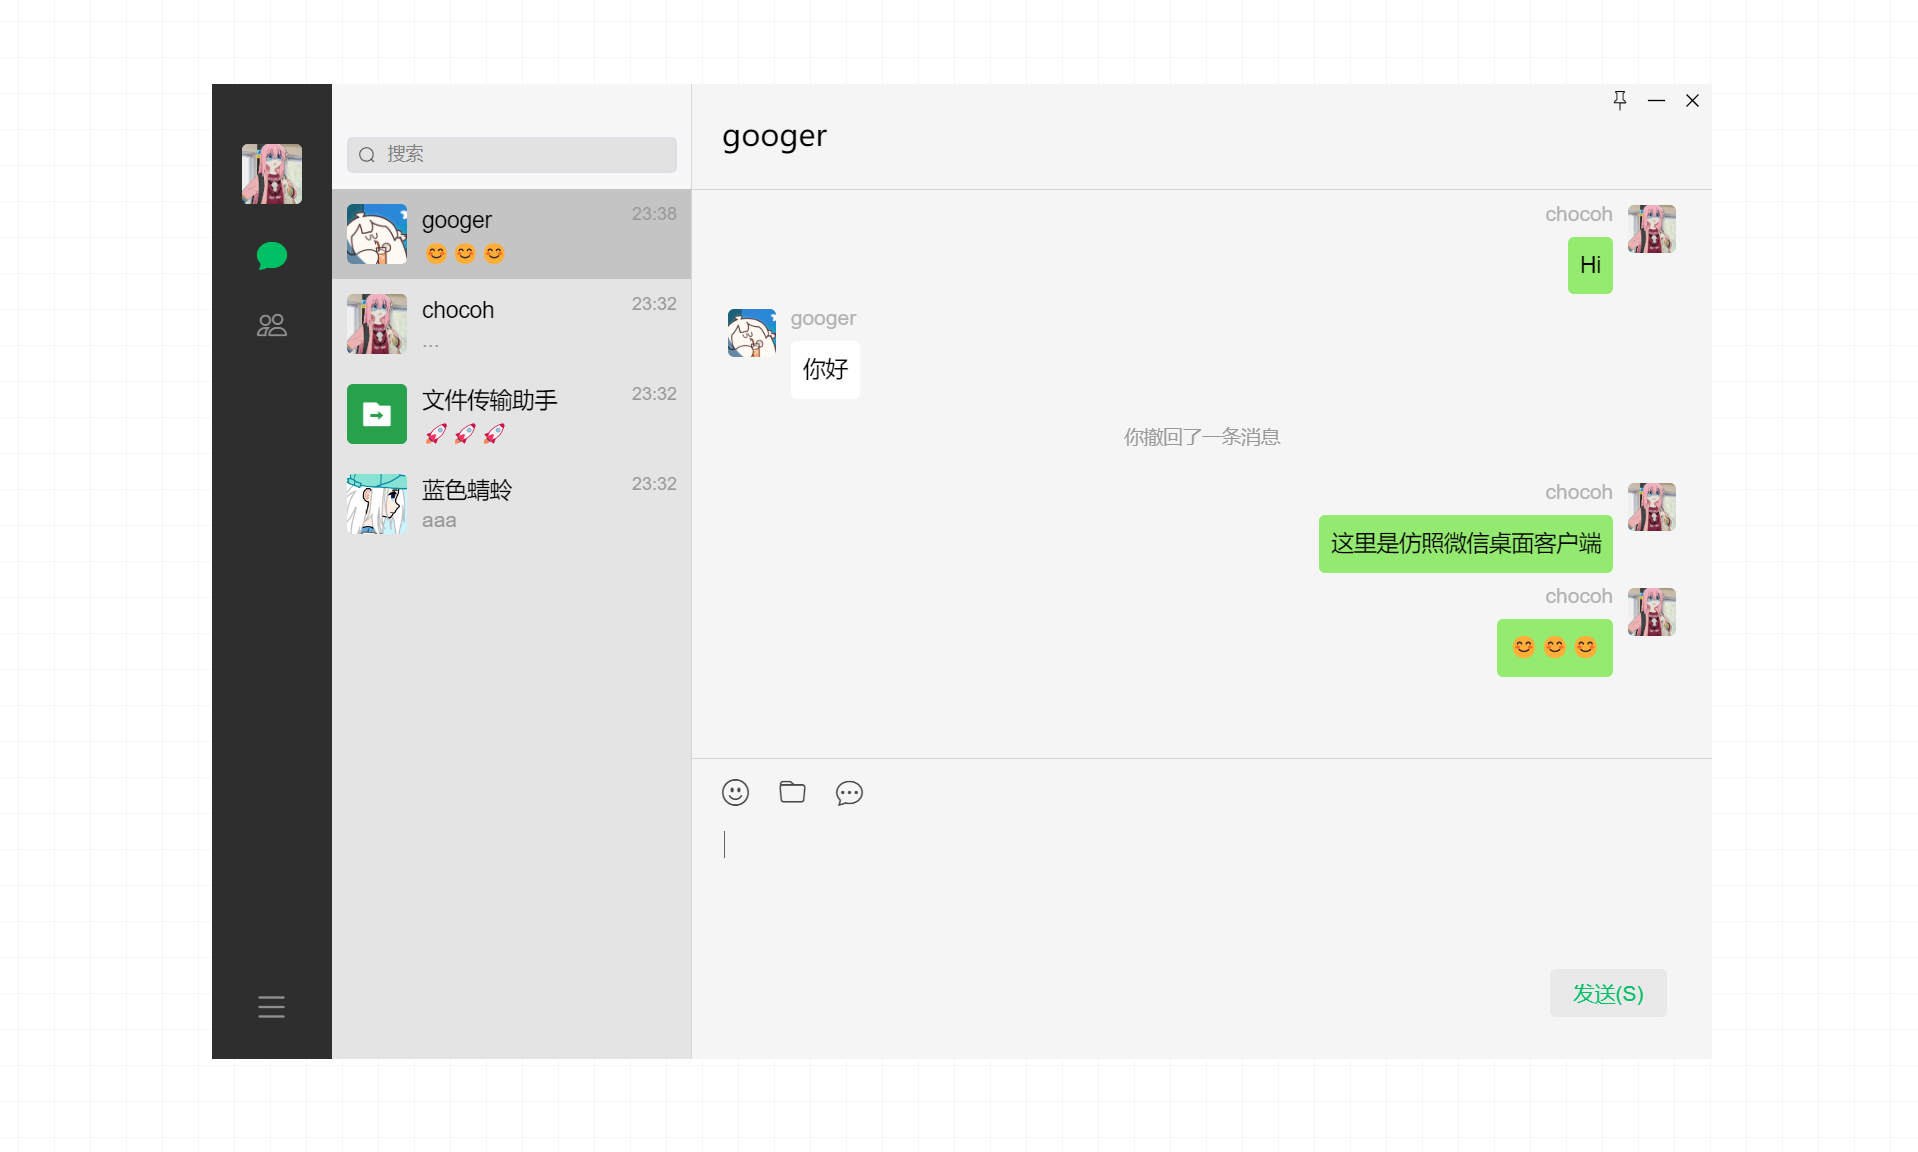The width and height of the screenshot is (1918, 1152).
Task: Click 23:38 timestamp on googer row
Action: tap(654, 214)
